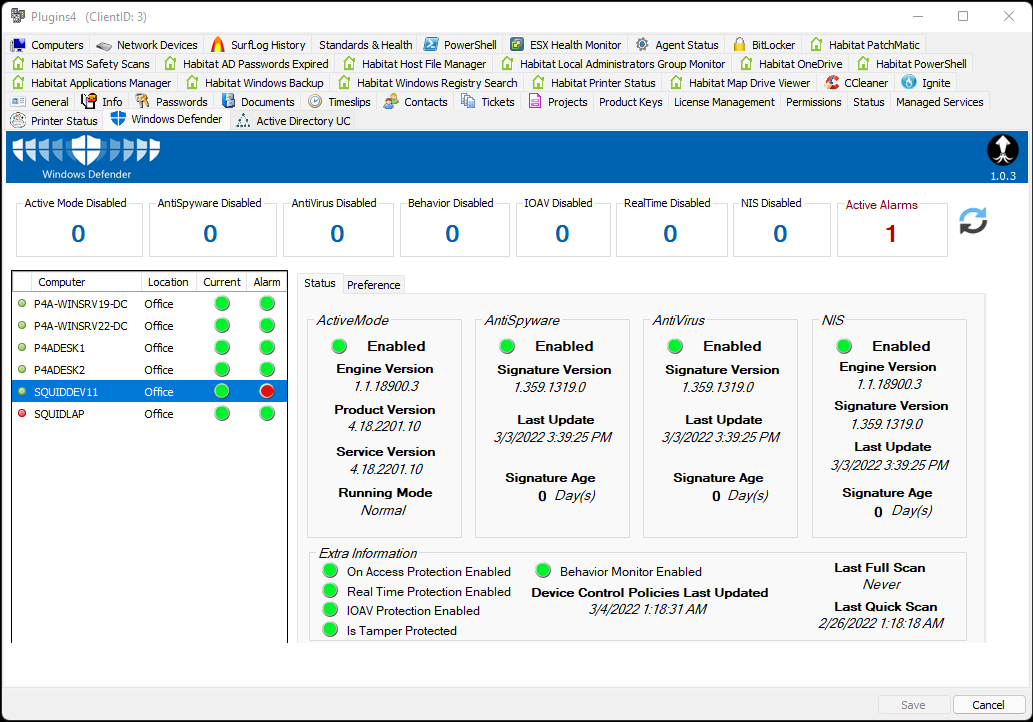Viewport: 1033px width, 722px height.
Task: Click Habitat Host File Manager icon
Action: [x=349, y=64]
